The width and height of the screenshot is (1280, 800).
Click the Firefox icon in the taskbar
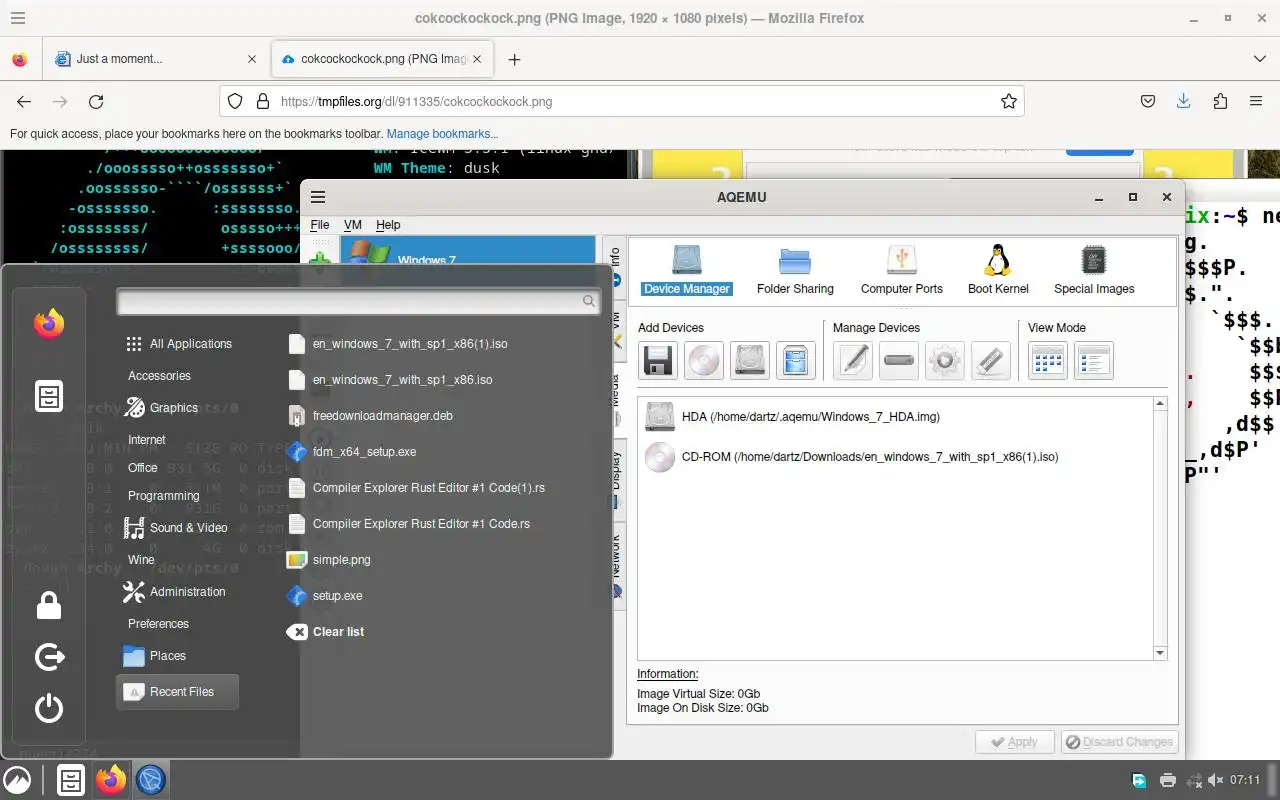coord(111,780)
